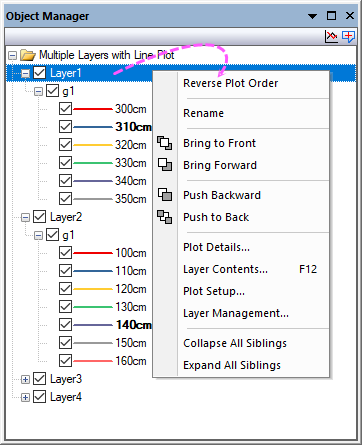Click the add-note icon in Object Manager toolbar
Image resolution: width=362 pixels, height=445 pixels.
point(348,36)
